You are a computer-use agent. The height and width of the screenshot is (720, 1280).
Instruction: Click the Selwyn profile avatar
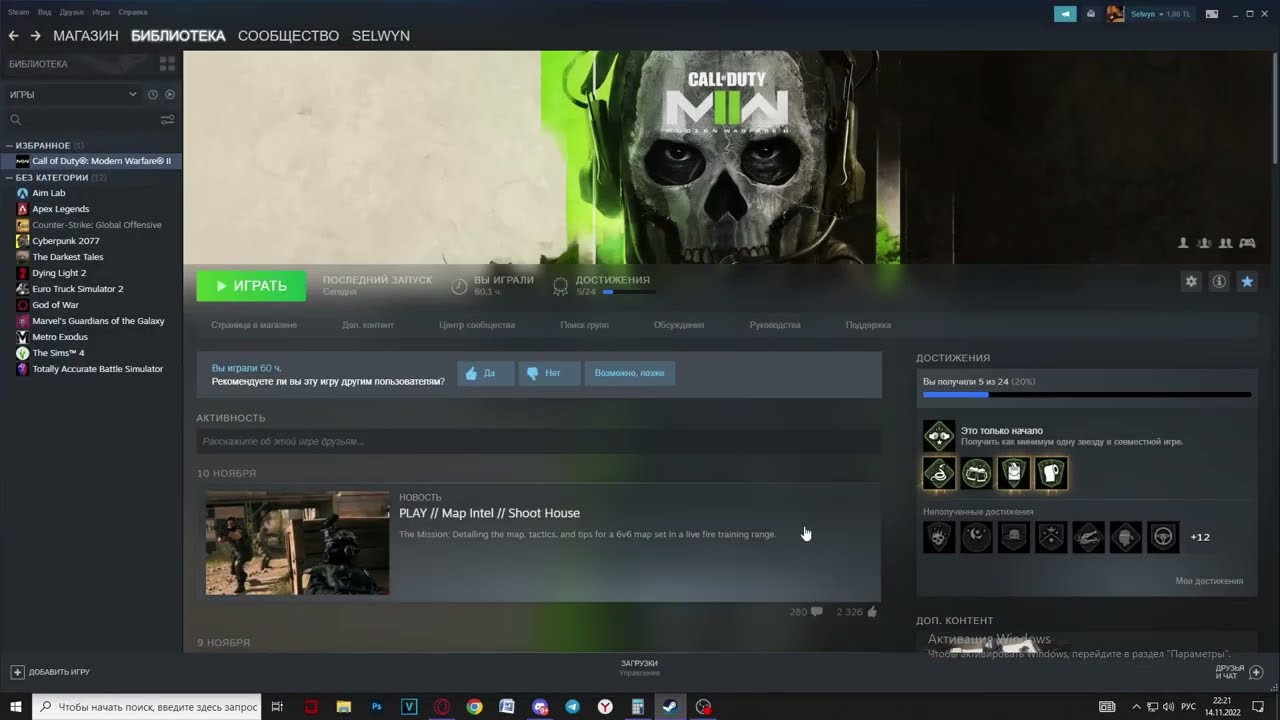pos(1115,14)
